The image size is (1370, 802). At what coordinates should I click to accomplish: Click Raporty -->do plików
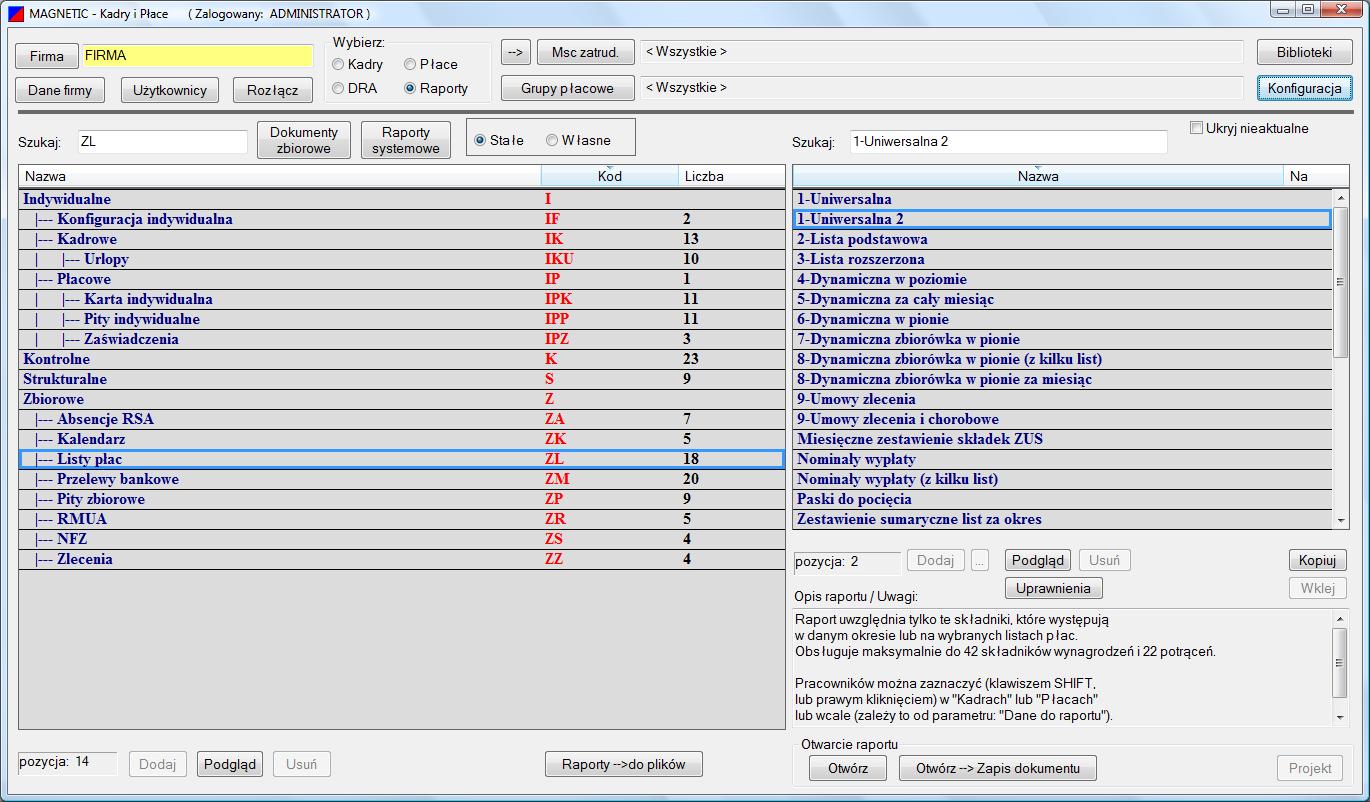tap(624, 764)
